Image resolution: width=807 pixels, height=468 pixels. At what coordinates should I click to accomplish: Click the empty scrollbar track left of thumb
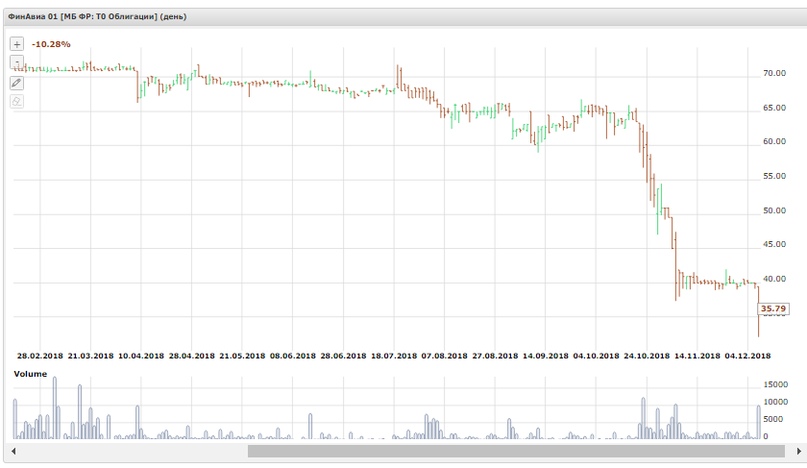point(130,451)
